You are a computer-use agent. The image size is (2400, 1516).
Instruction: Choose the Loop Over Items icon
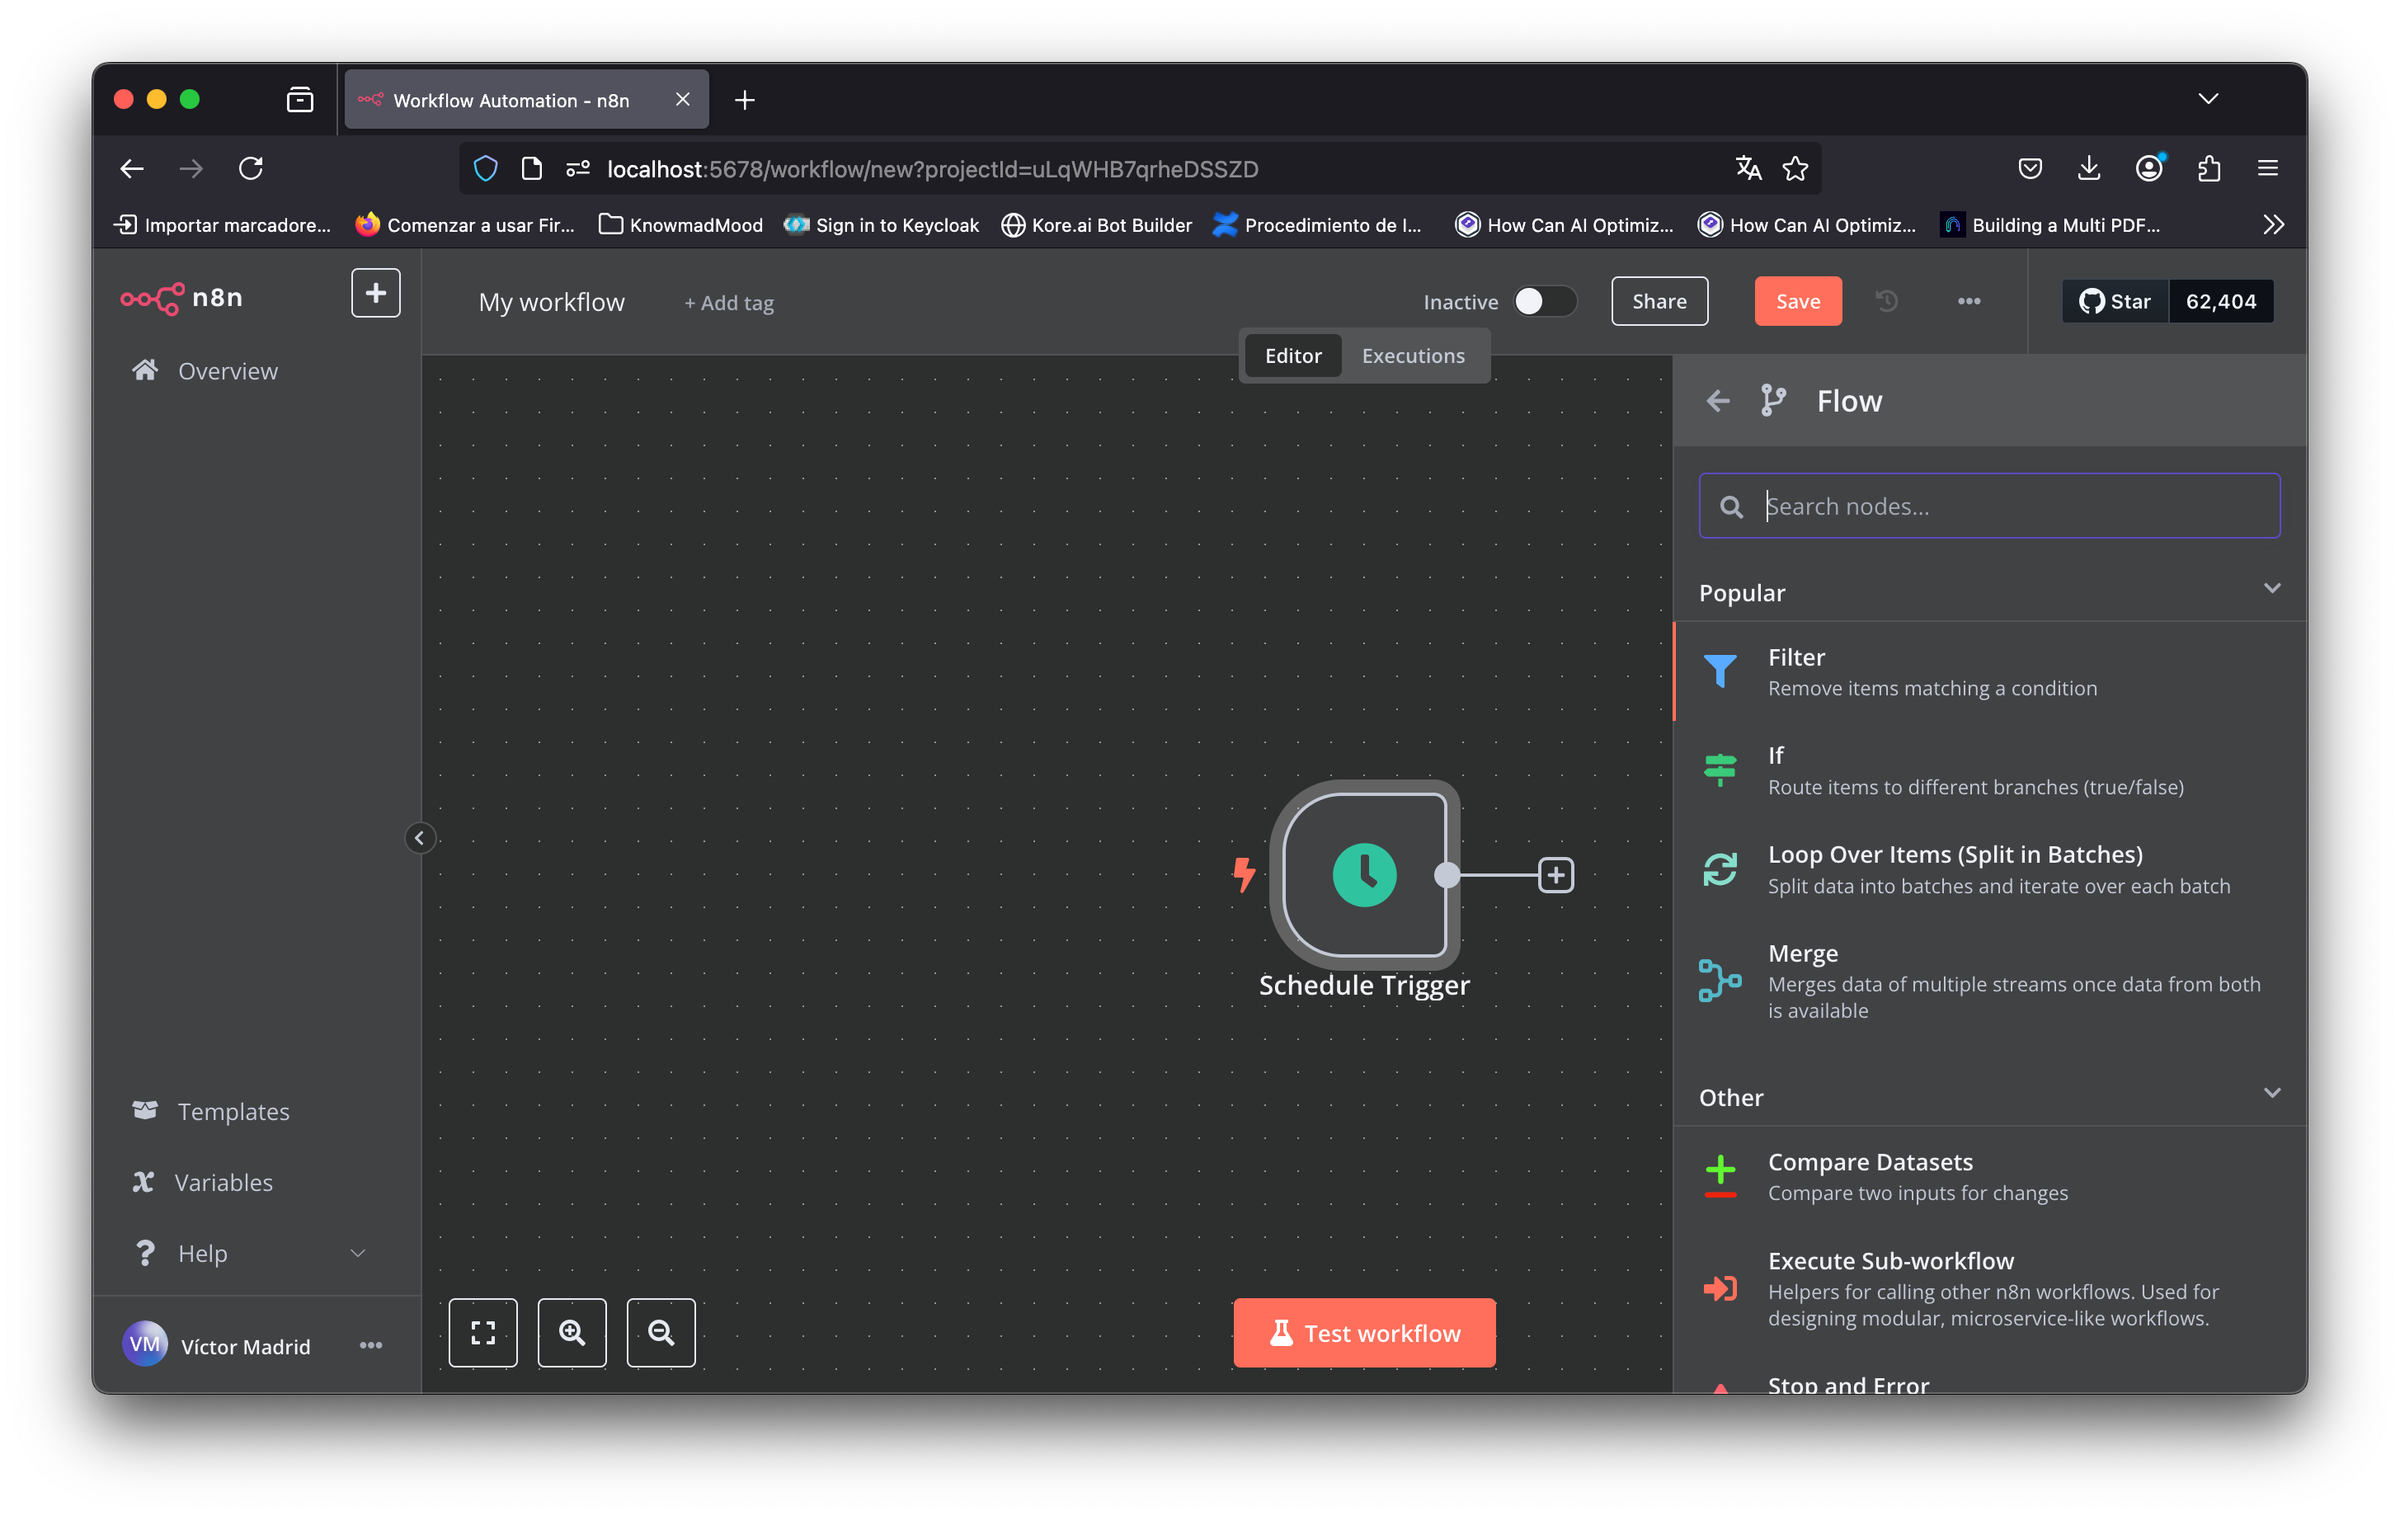coord(1720,869)
